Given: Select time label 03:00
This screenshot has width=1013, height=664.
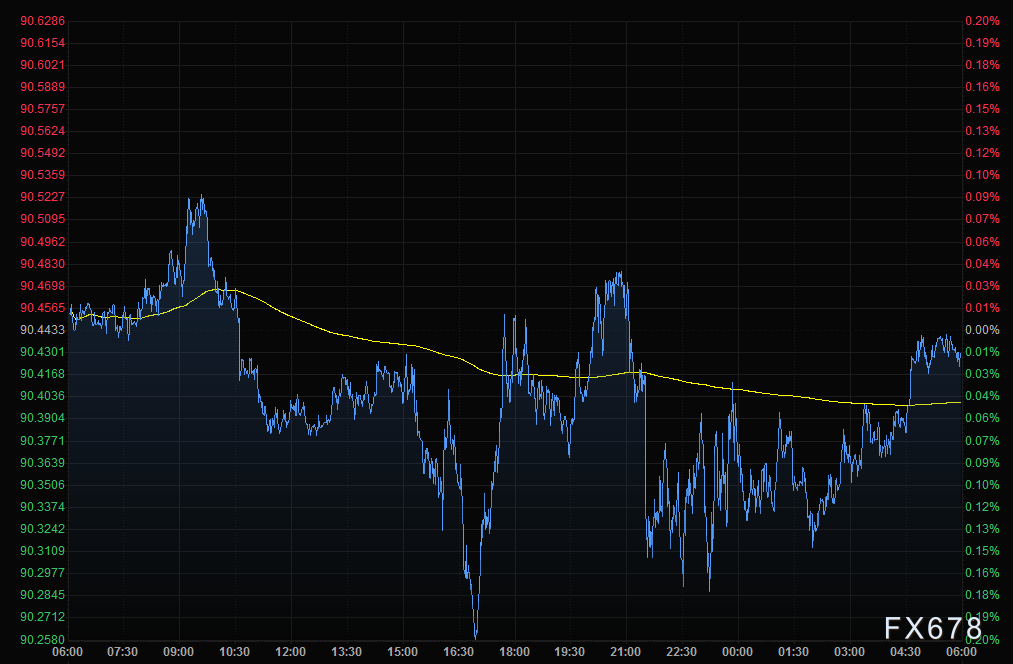Looking at the screenshot, I should click(849, 652).
